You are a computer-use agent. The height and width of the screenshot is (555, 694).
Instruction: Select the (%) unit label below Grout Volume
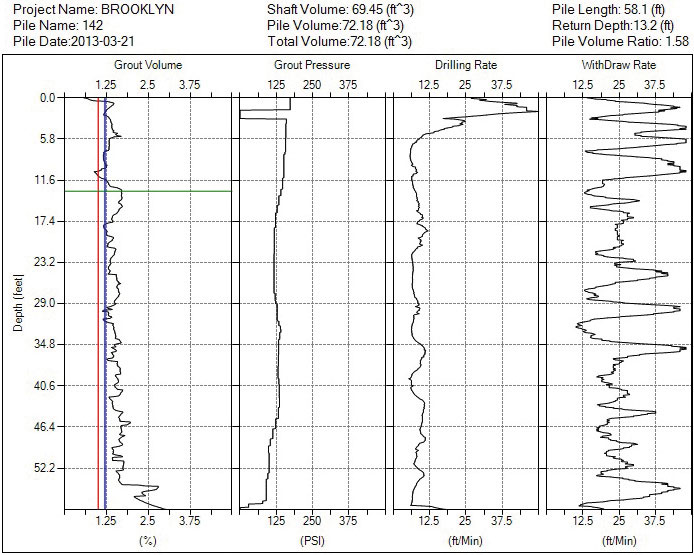click(x=147, y=540)
